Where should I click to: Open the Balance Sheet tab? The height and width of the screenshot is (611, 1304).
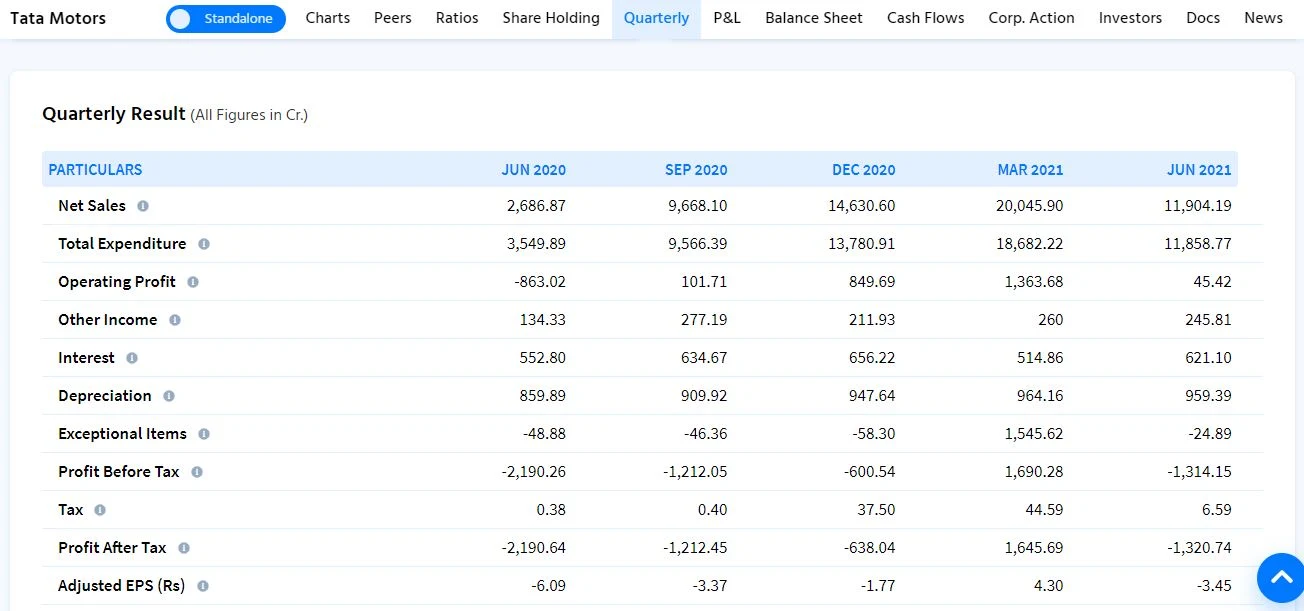coord(813,17)
